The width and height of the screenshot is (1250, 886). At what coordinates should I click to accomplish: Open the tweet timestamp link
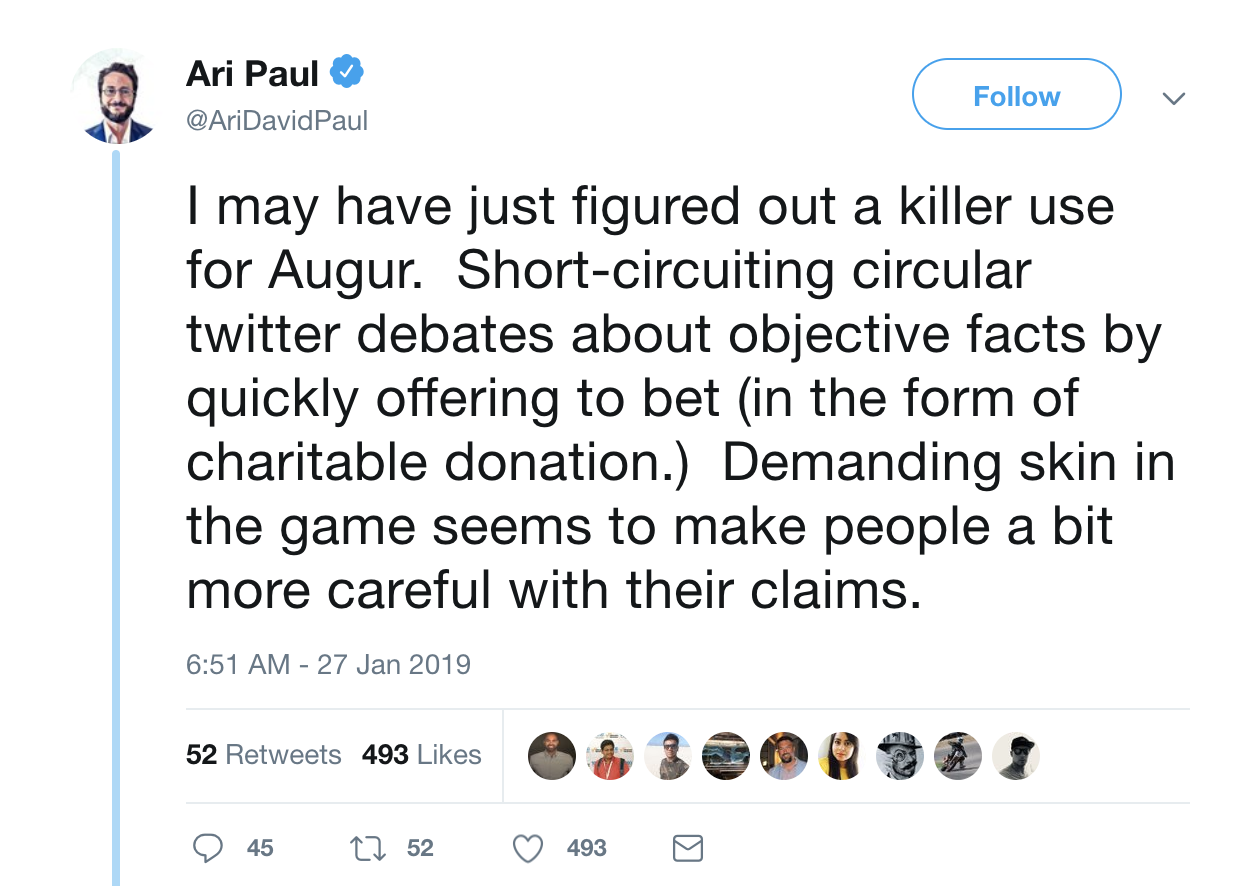pos(327,663)
